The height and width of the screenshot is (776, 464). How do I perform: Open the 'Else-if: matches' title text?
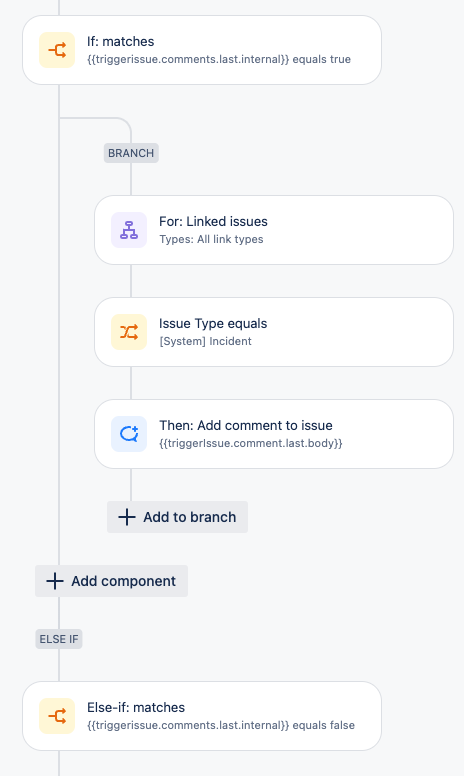pyautogui.click(x=136, y=708)
